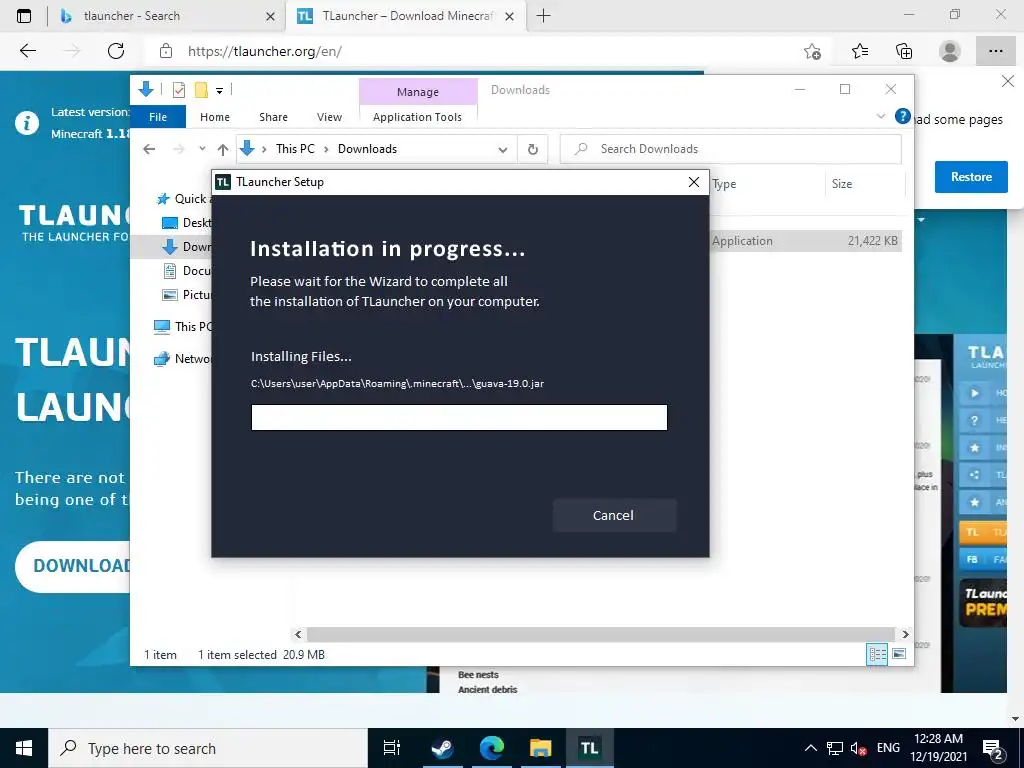Click the horizontal scrollbar in Explorer

[600, 634]
